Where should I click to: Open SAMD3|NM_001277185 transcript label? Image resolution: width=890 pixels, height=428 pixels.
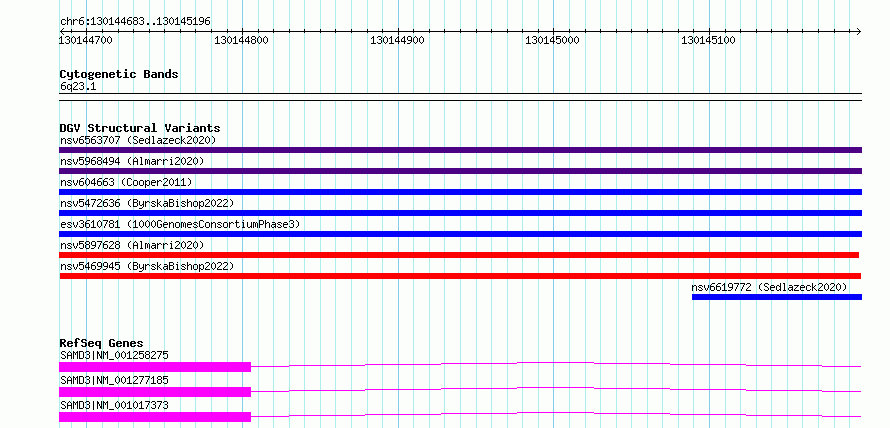click(x=114, y=380)
